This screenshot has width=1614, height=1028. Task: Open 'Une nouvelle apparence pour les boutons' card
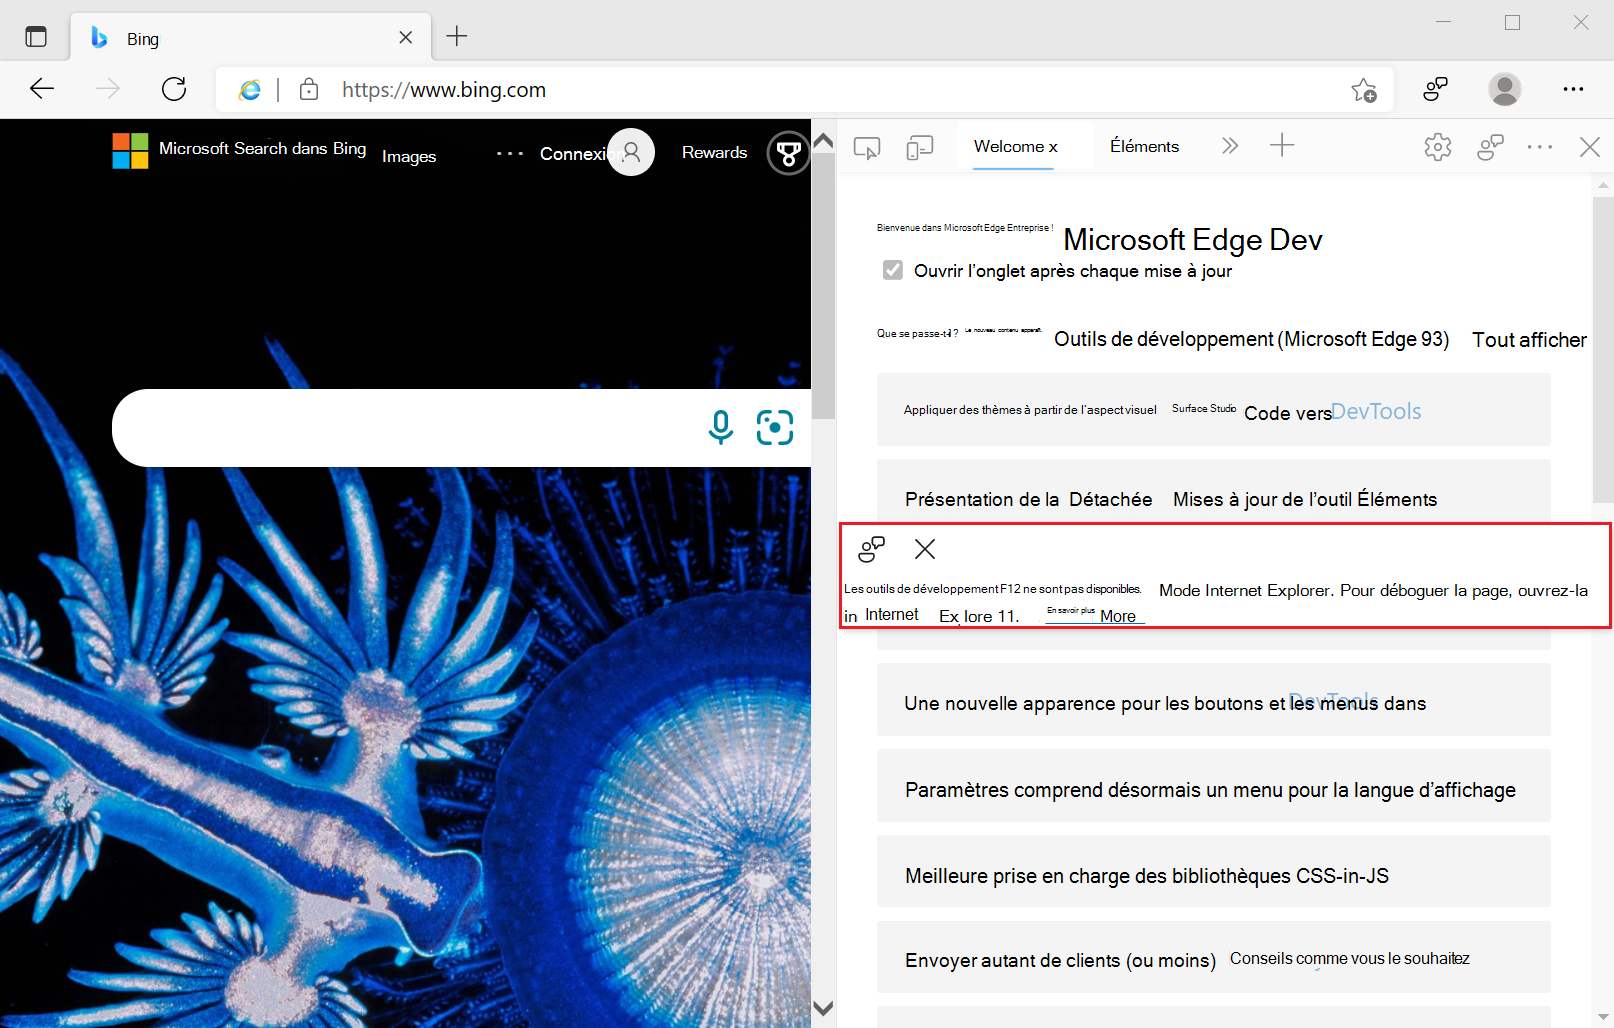(1213, 700)
